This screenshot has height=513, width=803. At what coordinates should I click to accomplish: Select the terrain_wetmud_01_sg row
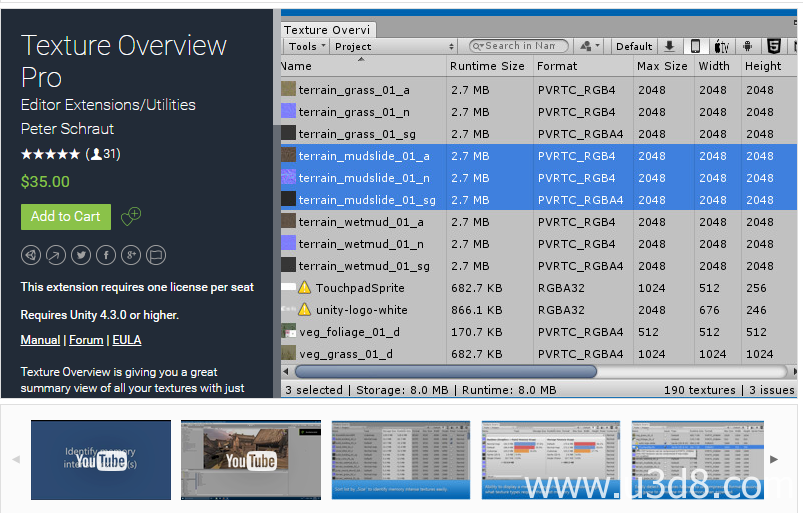(x=539, y=265)
